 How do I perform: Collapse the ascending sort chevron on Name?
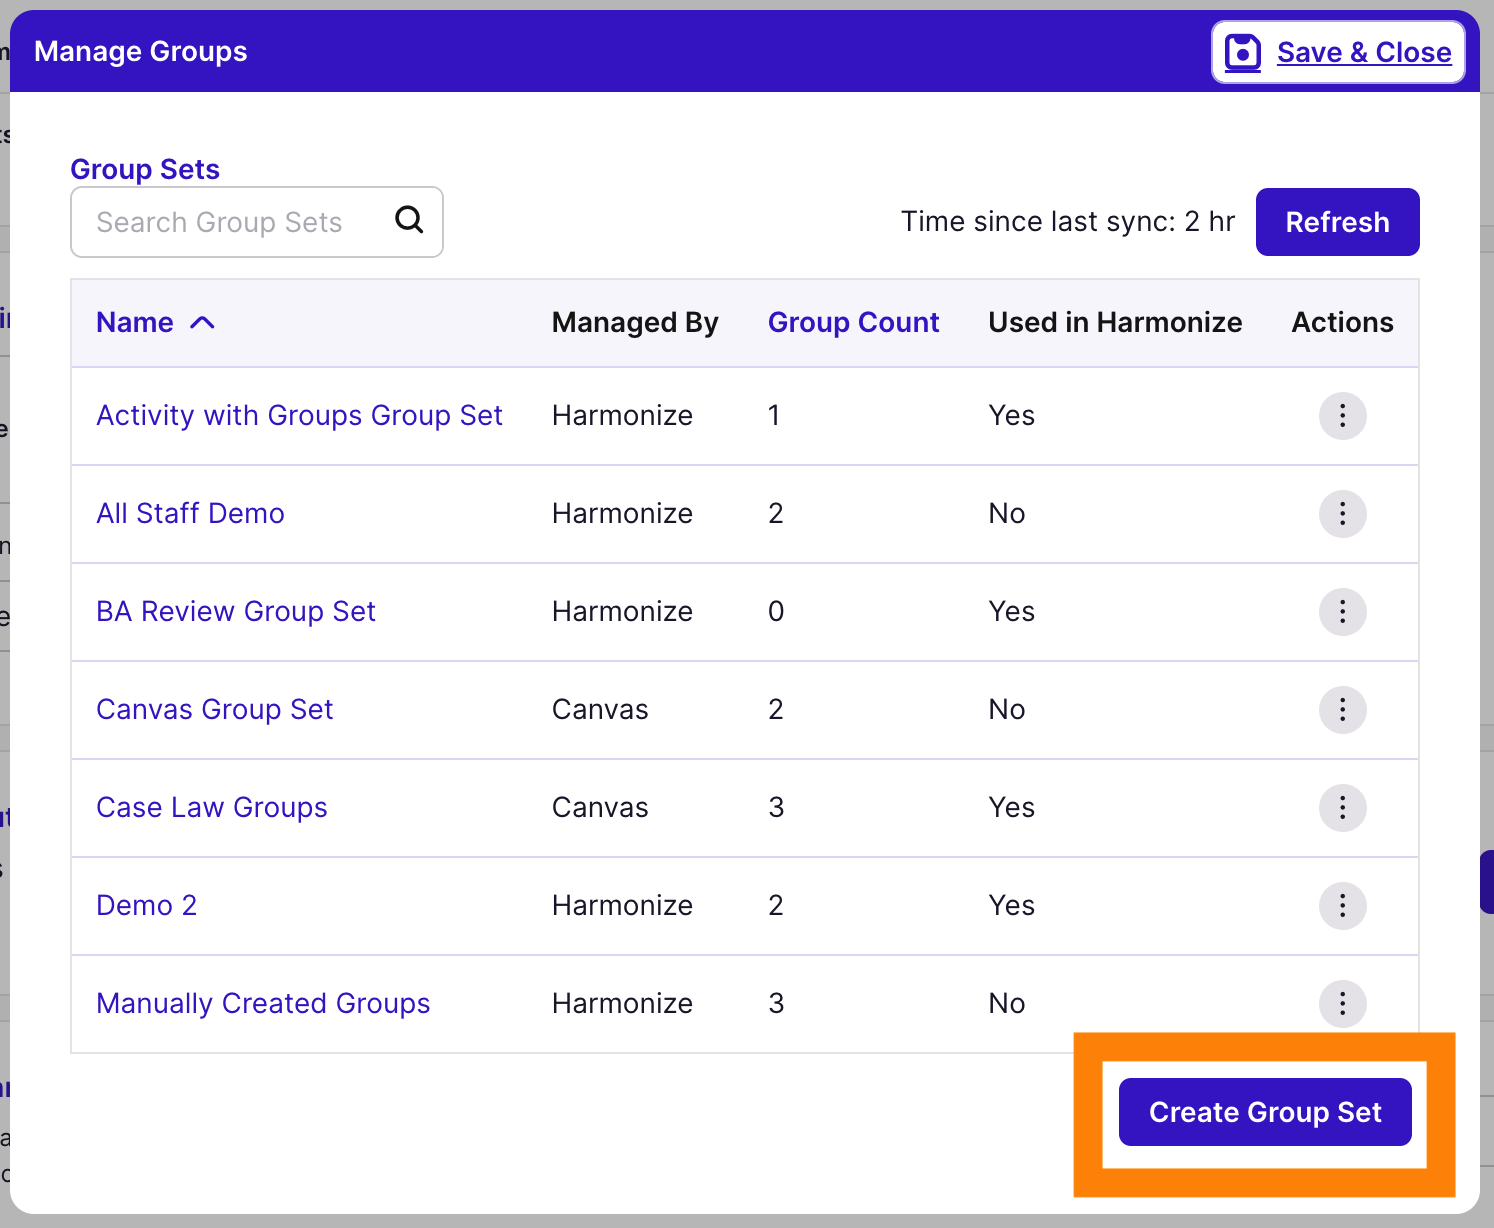(203, 322)
